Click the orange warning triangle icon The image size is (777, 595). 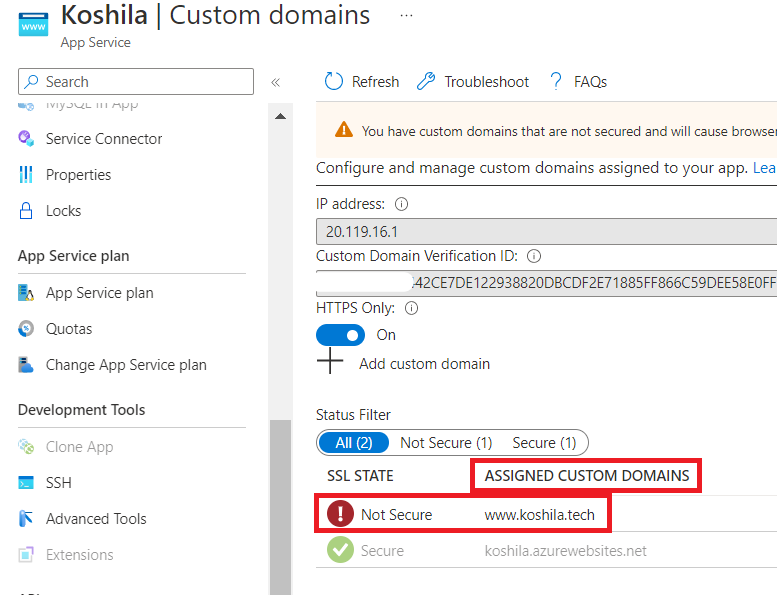click(x=344, y=130)
